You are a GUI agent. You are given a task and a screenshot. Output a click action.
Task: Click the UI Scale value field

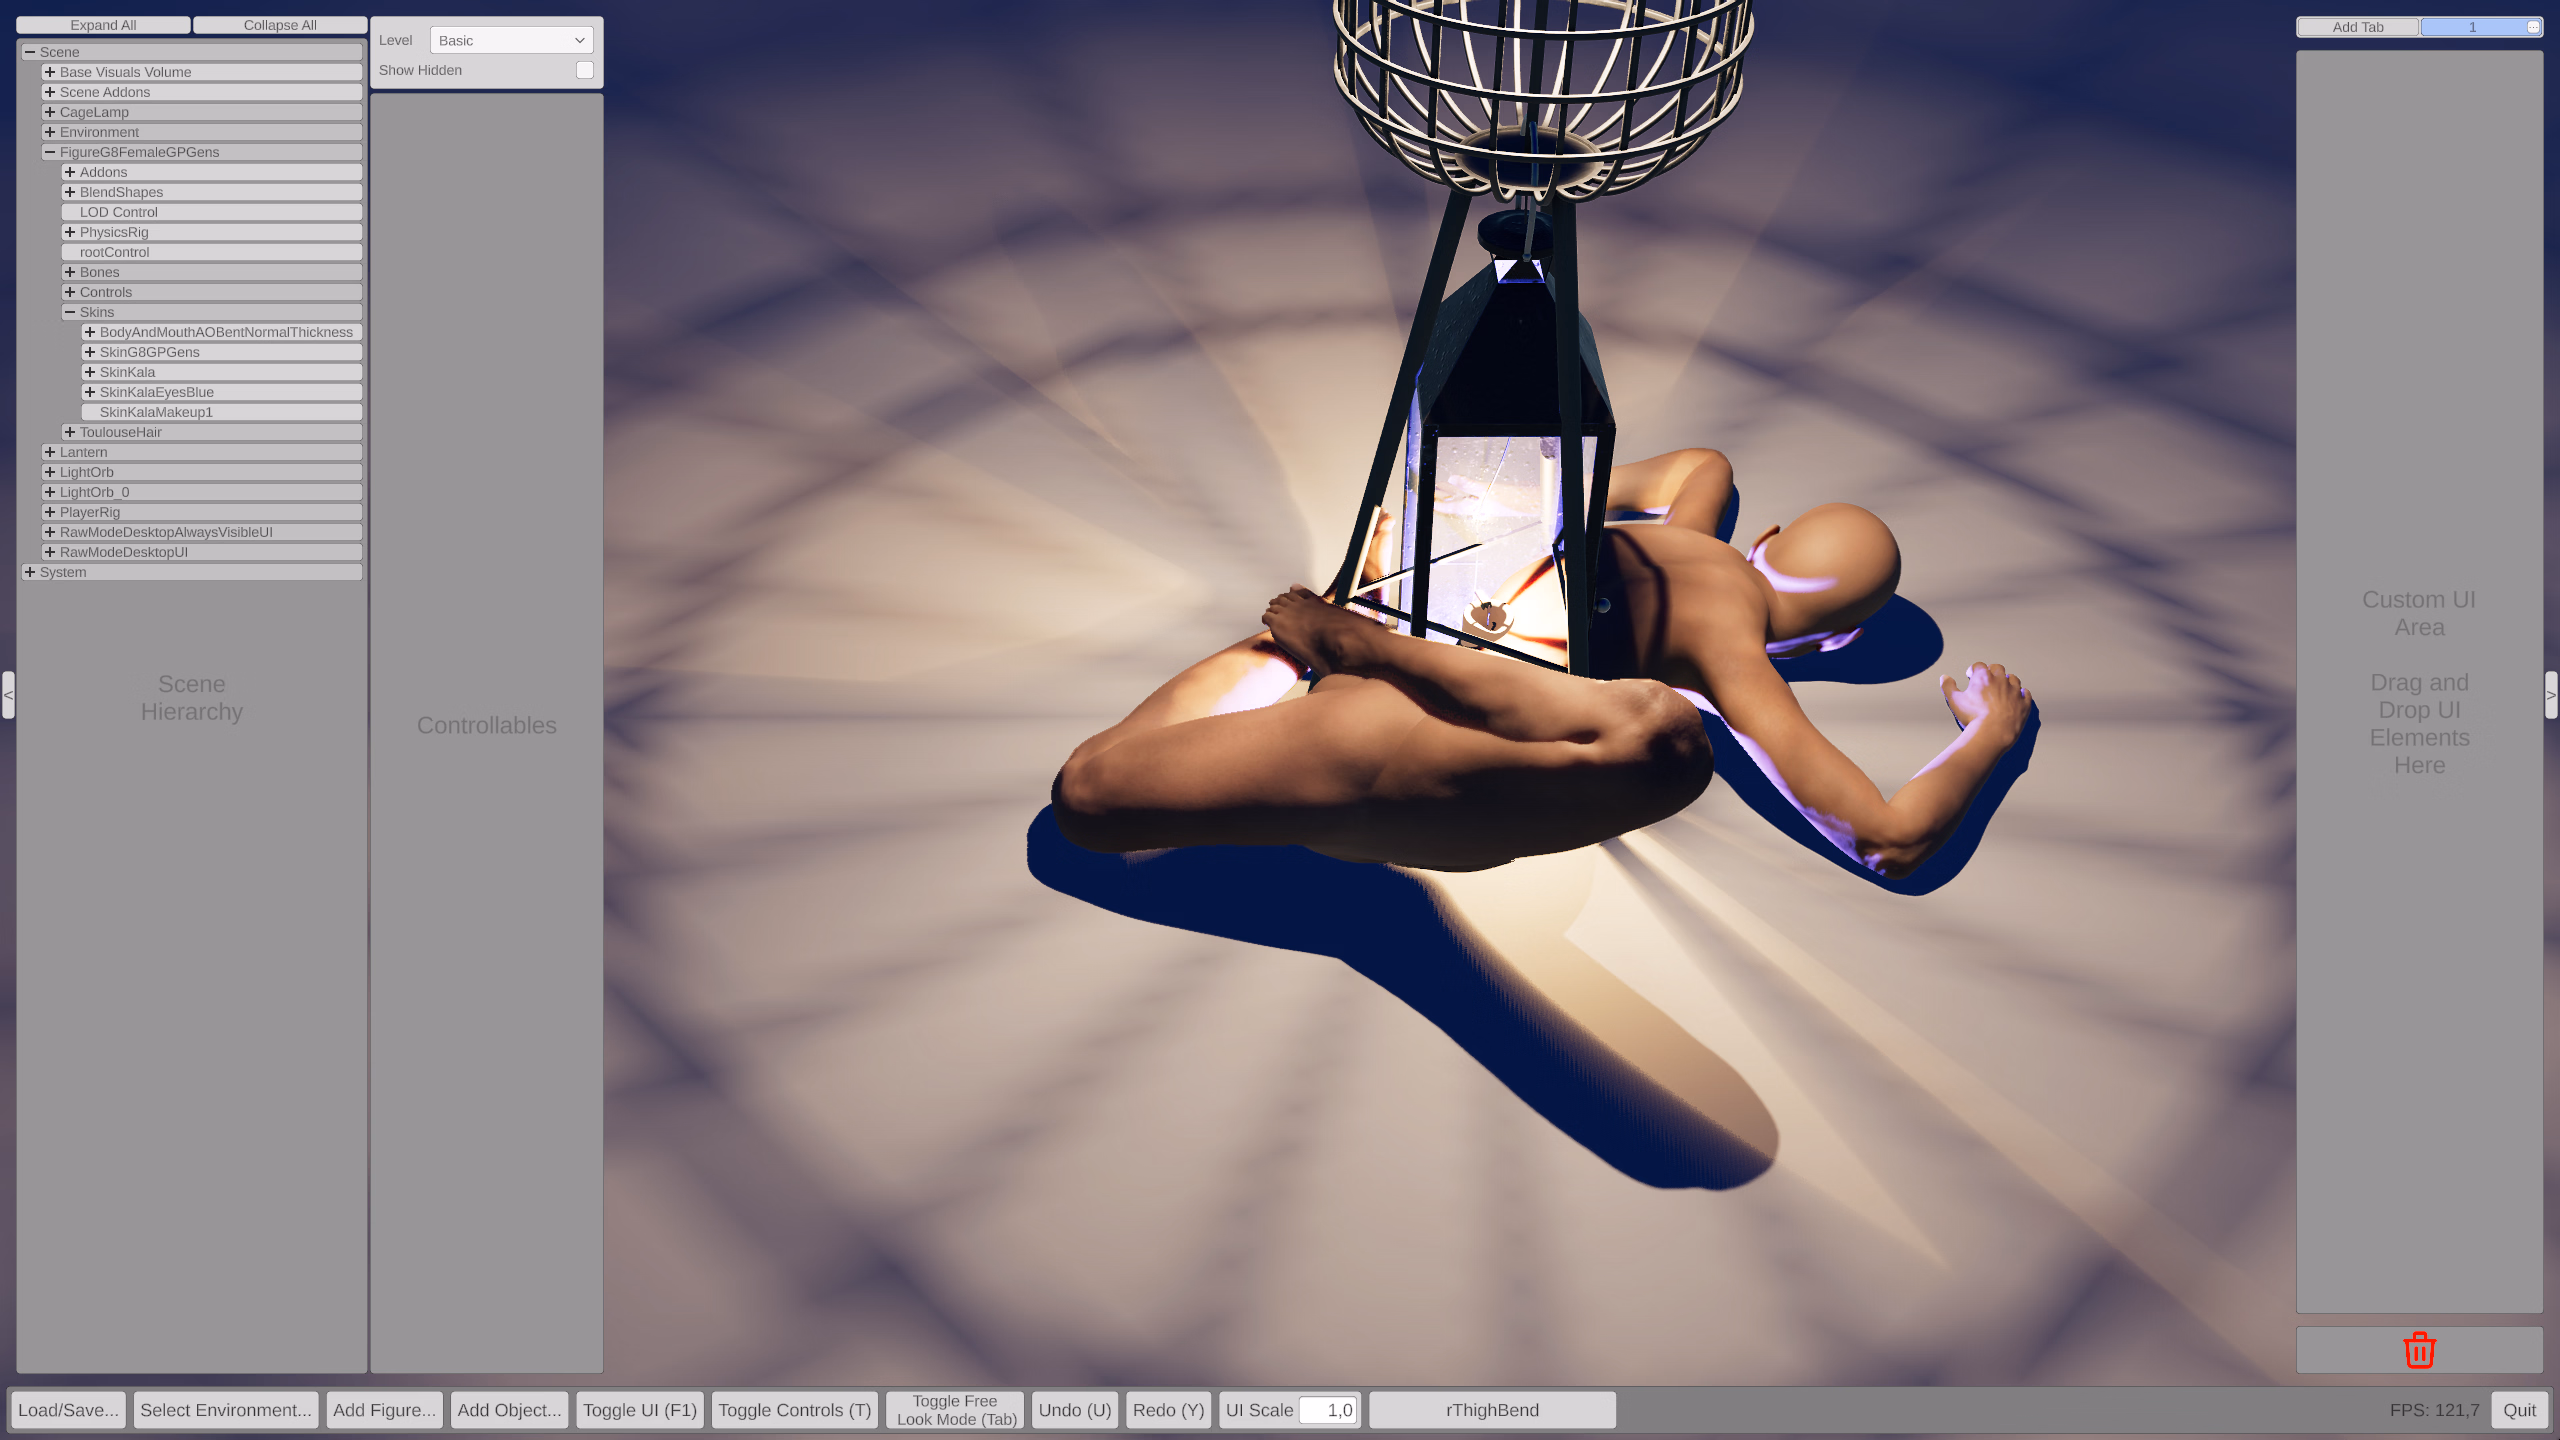tap(1328, 1410)
